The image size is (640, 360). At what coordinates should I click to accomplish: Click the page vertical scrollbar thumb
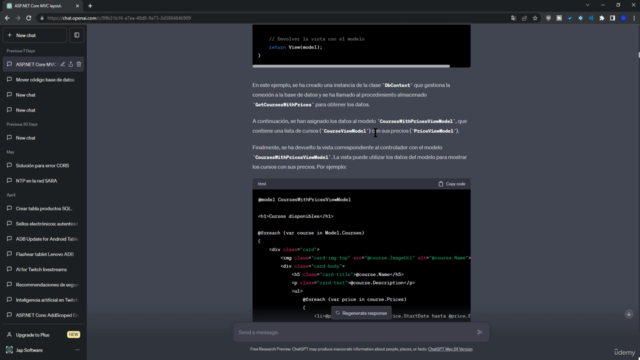[639, 55]
